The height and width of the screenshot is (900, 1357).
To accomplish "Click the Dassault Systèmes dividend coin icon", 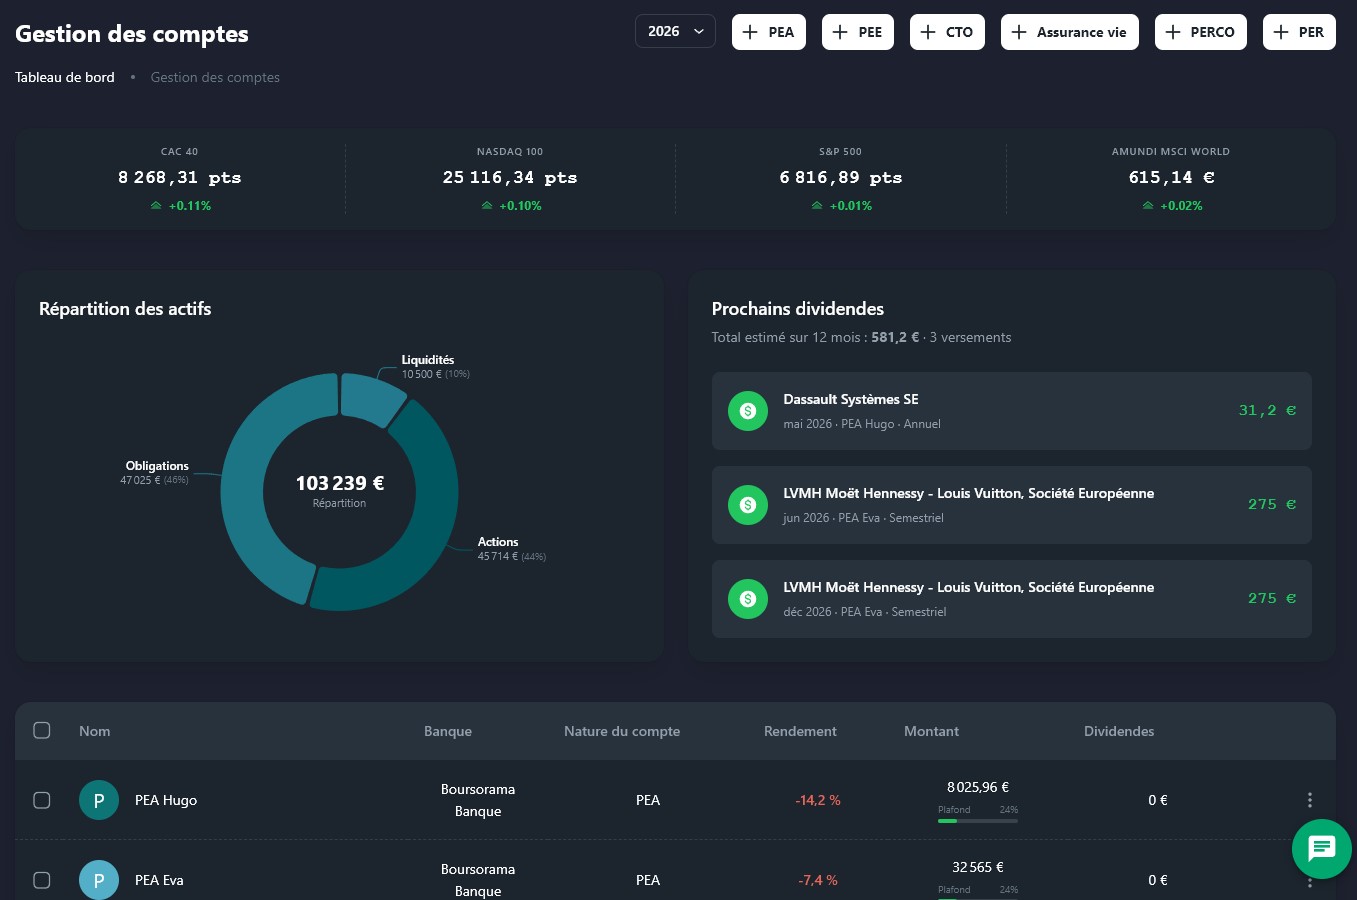I will click(747, 411).
